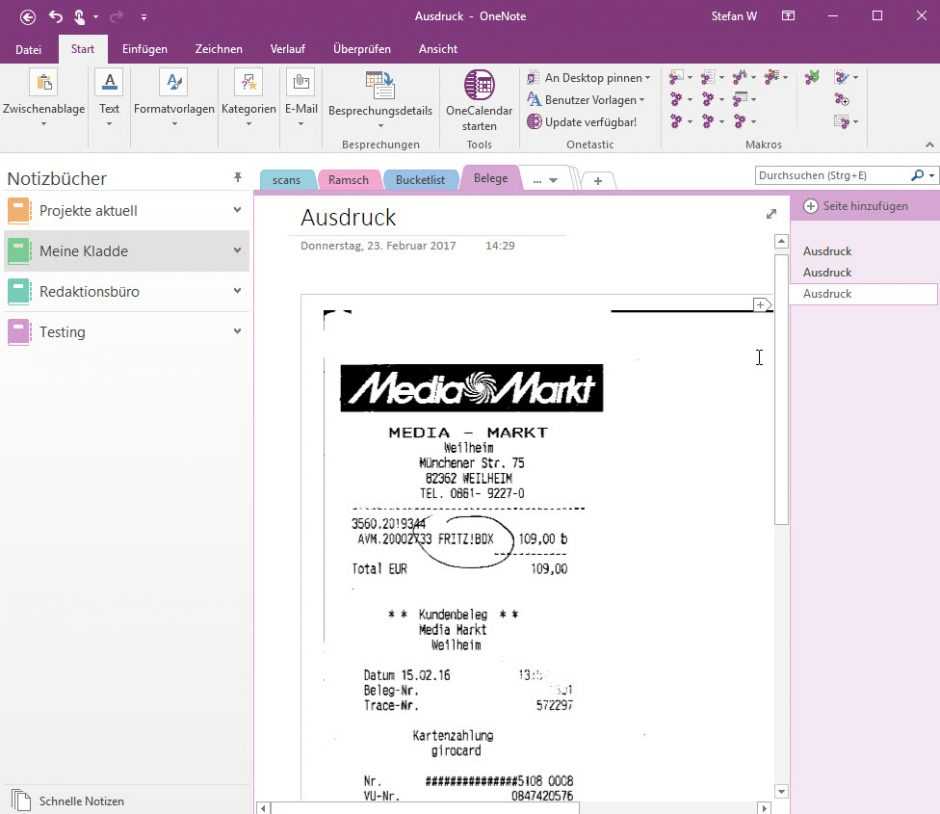Collapse the ribbon with the arrow

pyautogui.click(x=929, y=144)
